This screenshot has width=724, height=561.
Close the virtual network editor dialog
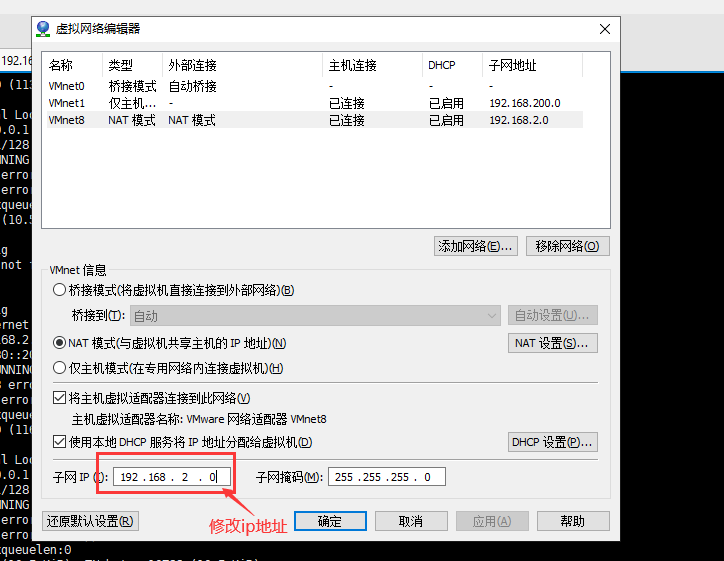604,29
